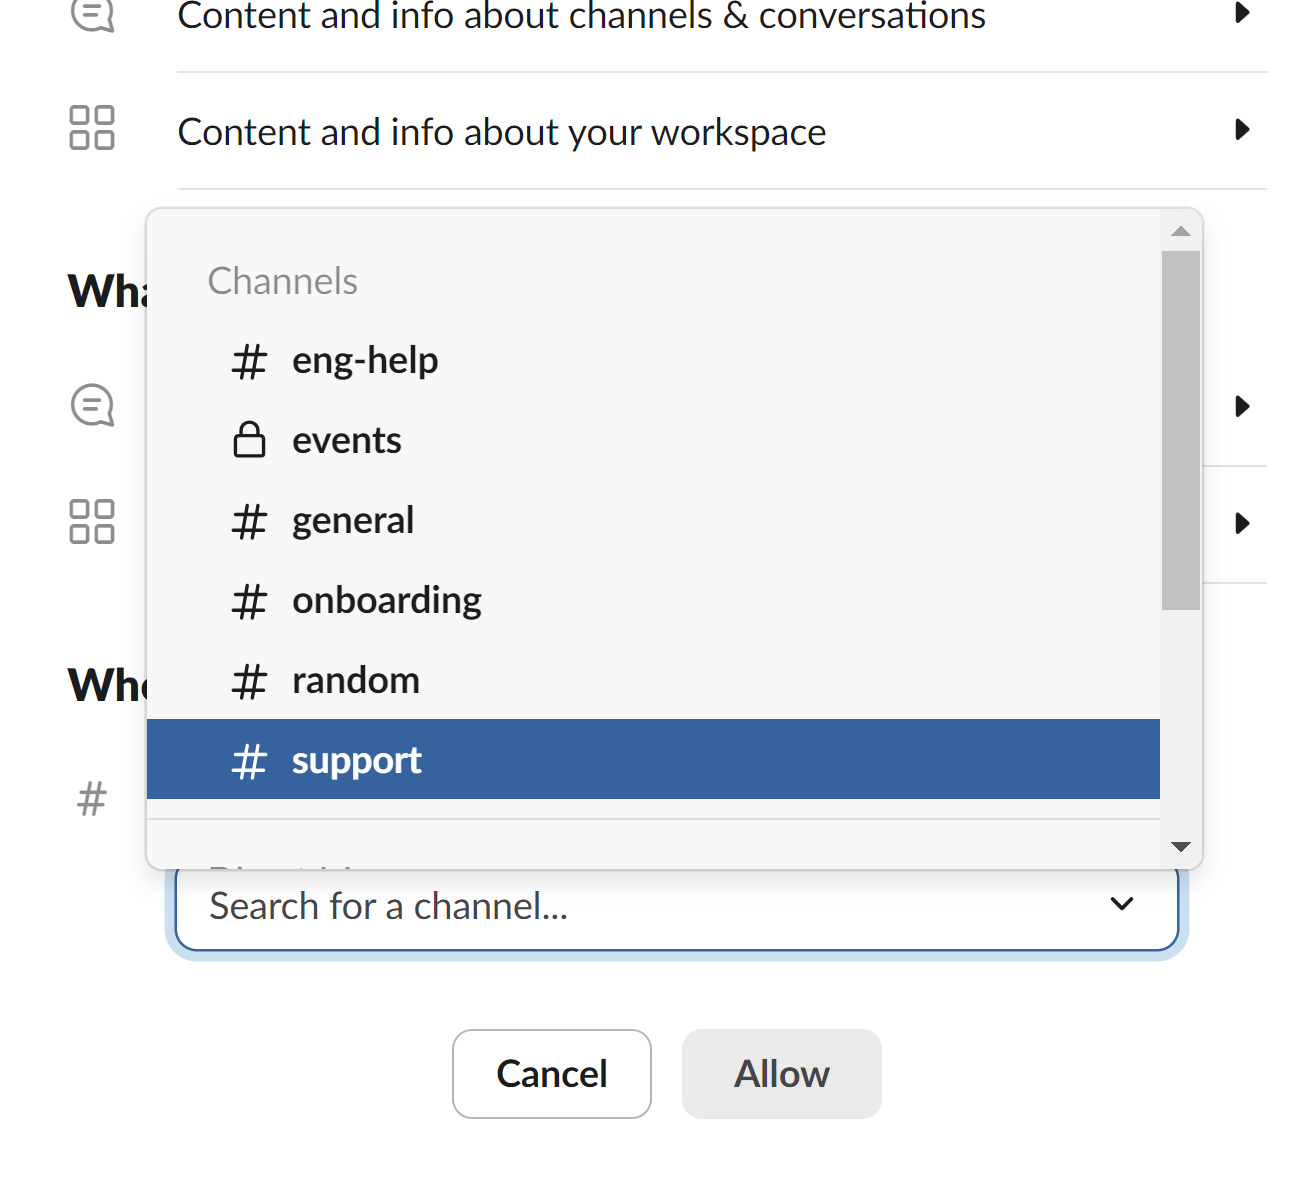Expand Content and info about your workspace
This screenshot has height=1187, width=1306.
pyautogui.click(x=1242, y=129)
